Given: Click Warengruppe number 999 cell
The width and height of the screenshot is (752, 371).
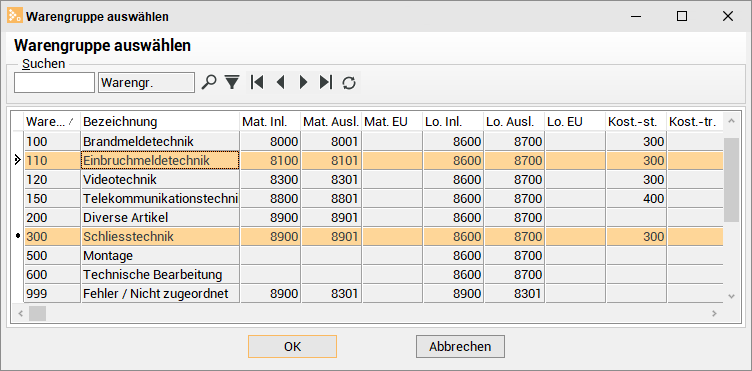Looking at the screenshot, I should point(52,293).
